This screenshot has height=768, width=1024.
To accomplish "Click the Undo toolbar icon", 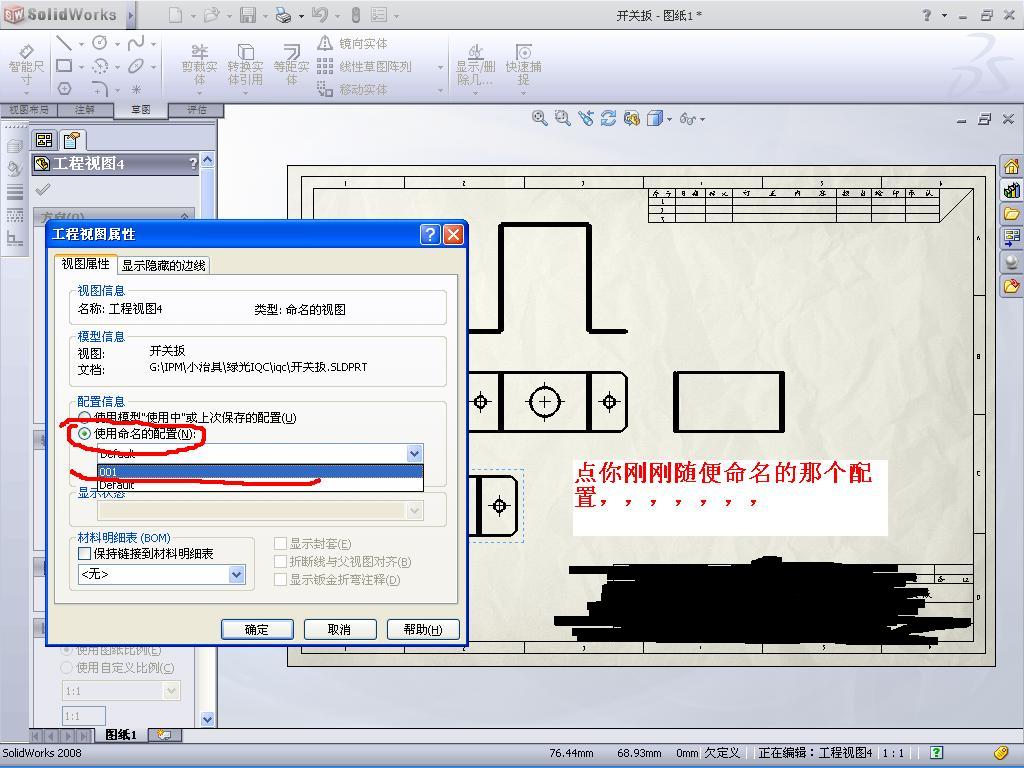I will click(x=319, y=15).
